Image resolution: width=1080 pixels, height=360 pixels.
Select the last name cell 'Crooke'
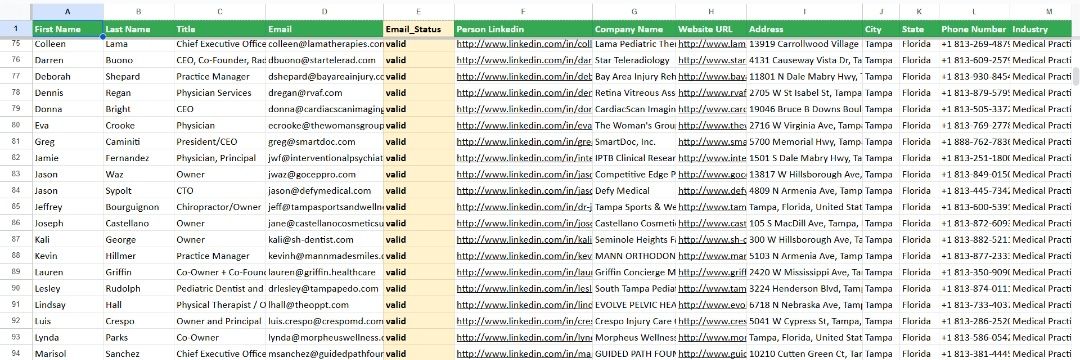138,125
